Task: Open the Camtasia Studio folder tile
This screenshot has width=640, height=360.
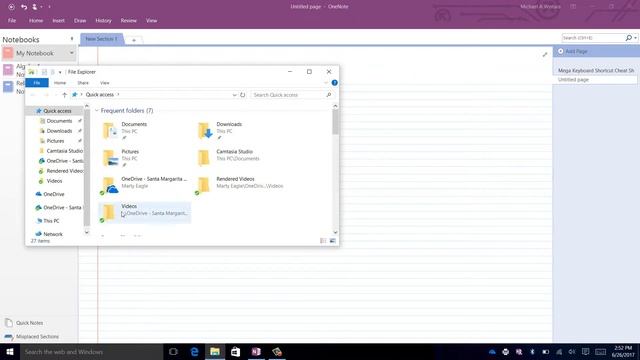Action: coord(239,158)
